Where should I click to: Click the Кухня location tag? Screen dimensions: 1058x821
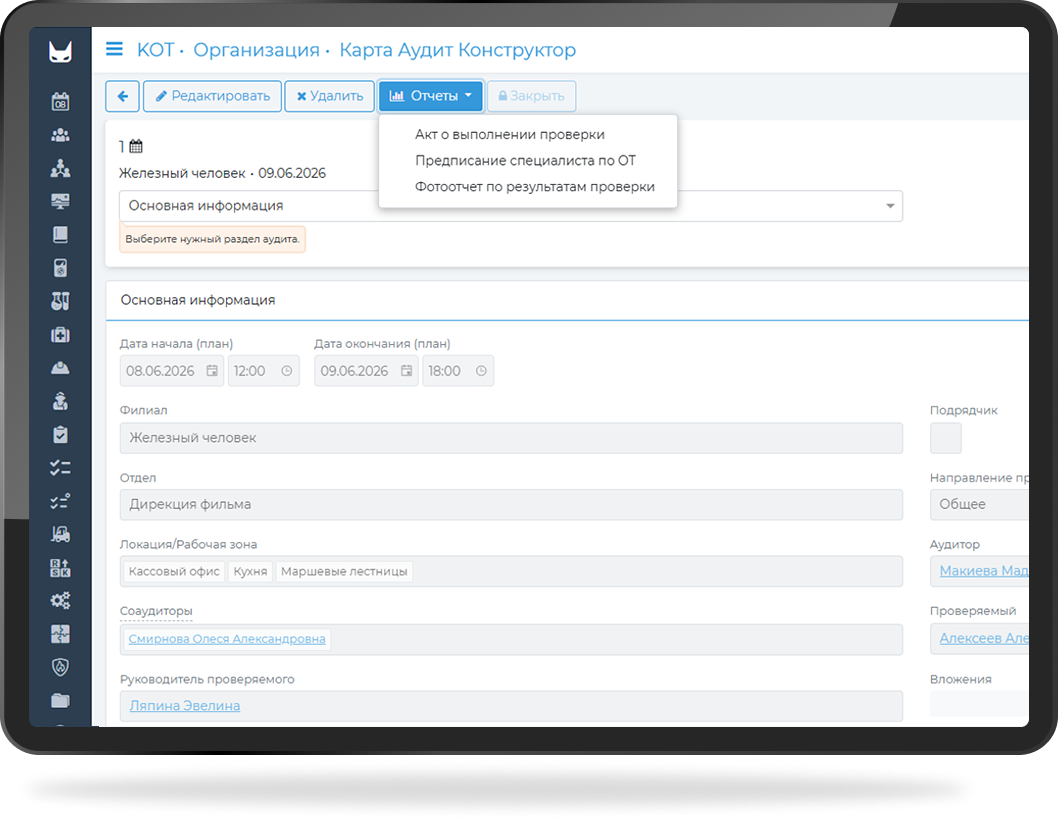coord(250,571)
